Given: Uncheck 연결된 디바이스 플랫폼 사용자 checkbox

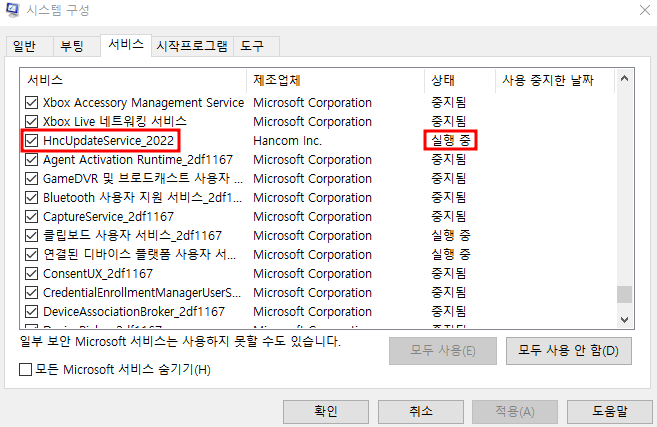Looking at the screenshot, I should [31, 254].
